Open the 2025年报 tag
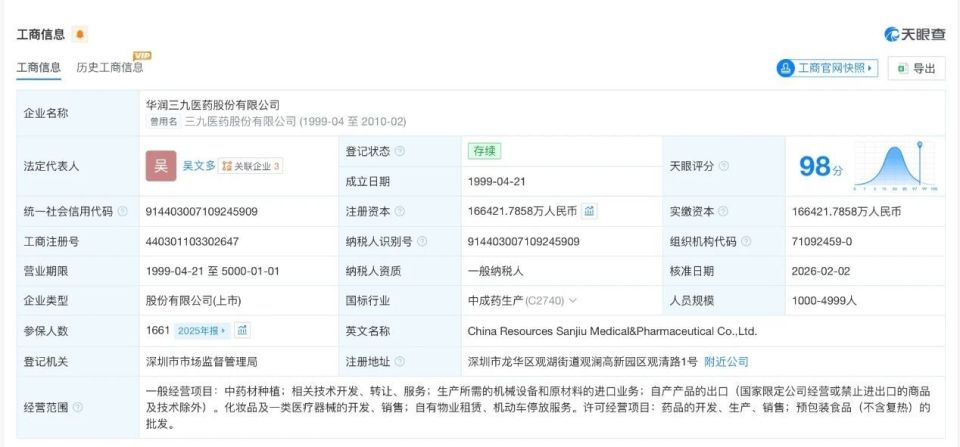960x447 pixels. click(x=201, y=331)
